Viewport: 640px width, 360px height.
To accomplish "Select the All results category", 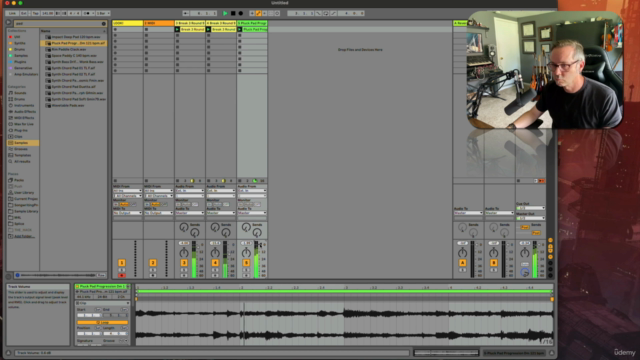I will coord(22,162).
